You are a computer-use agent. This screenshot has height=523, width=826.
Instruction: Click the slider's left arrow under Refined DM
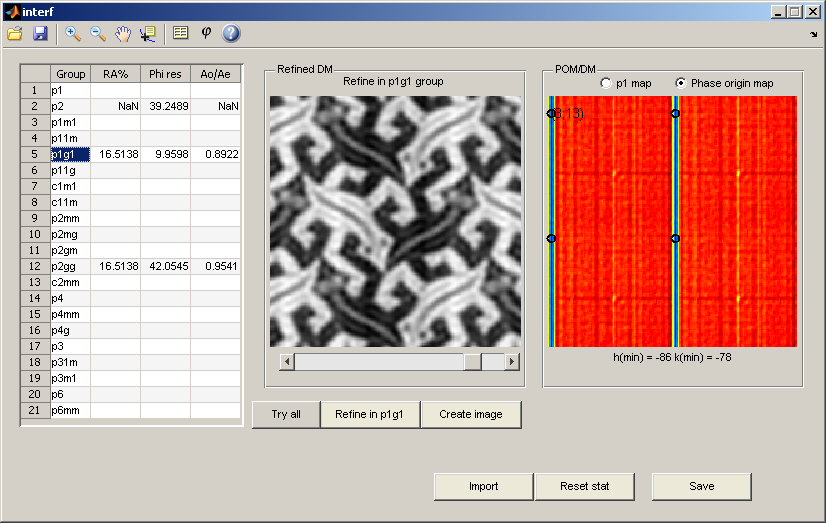[x=286, y=361]
